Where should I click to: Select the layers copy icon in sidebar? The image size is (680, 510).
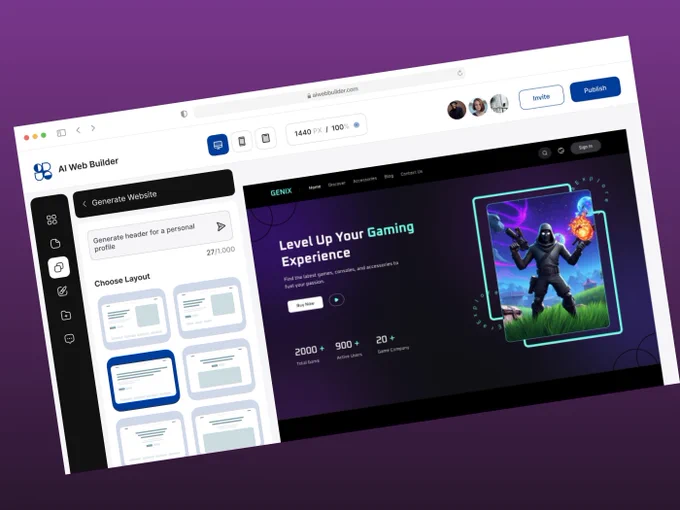[x=59, y=267]
